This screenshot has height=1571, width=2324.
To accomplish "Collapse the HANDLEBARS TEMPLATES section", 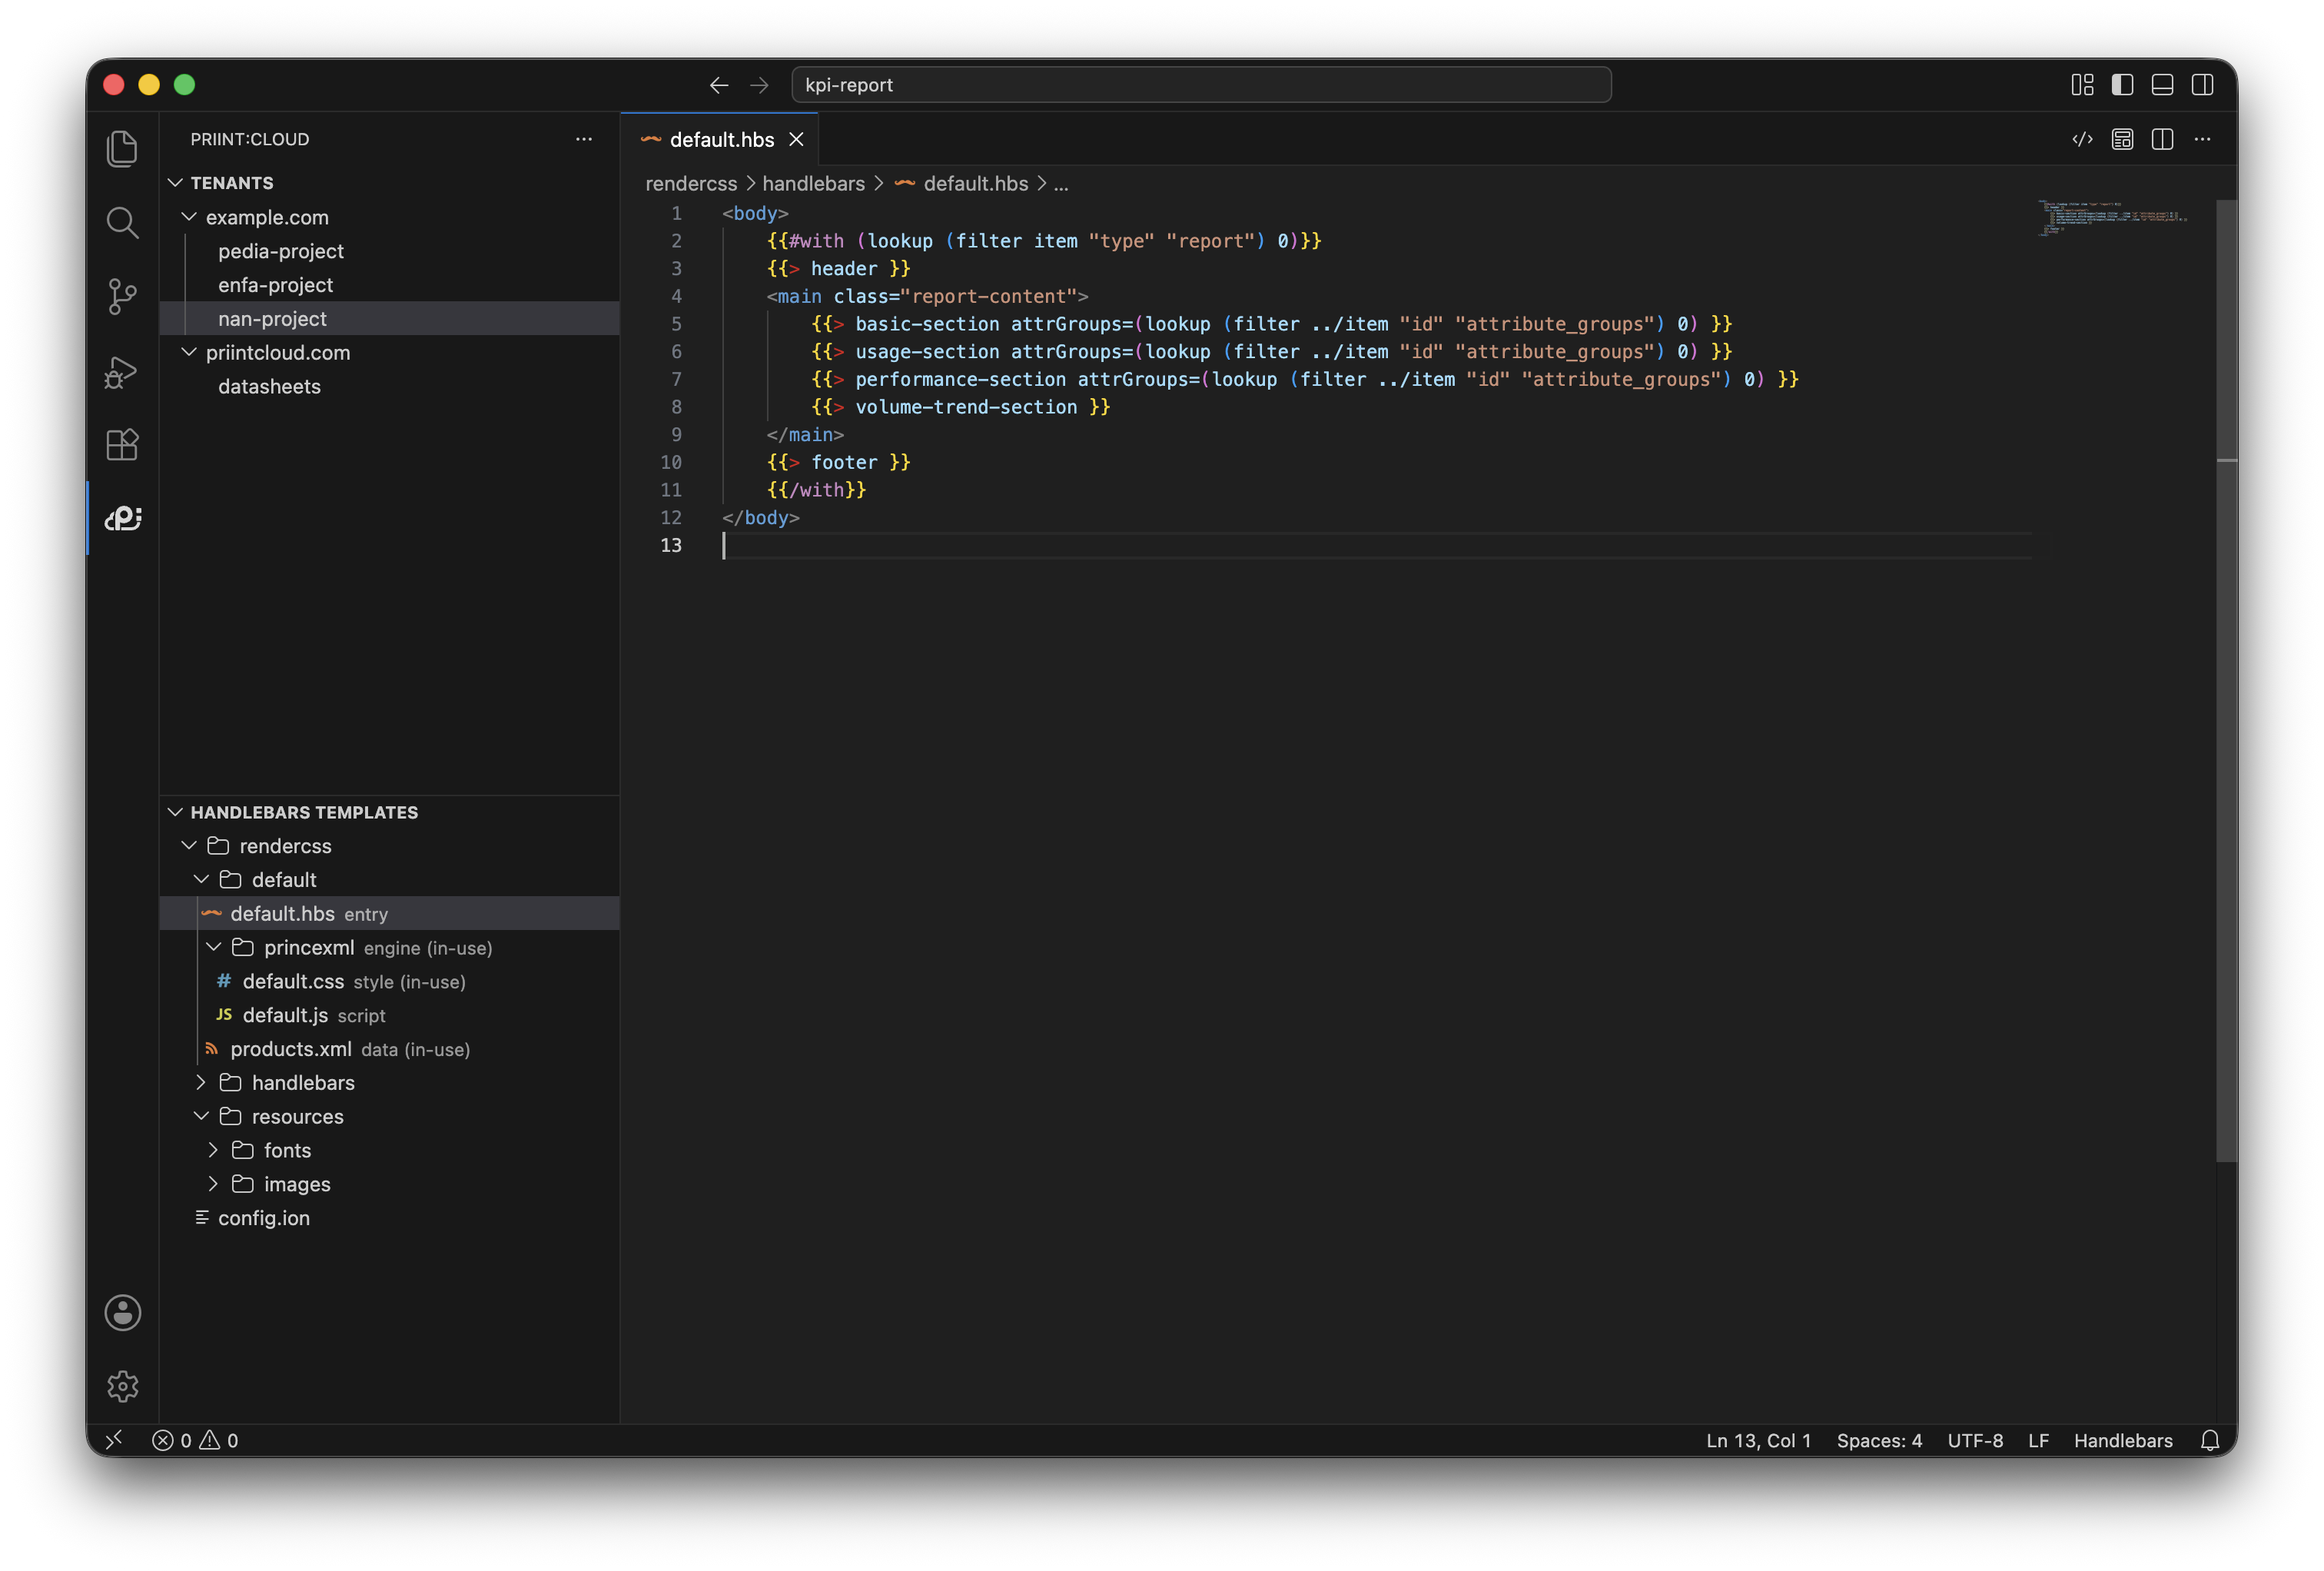I will (x=175, y=811).
